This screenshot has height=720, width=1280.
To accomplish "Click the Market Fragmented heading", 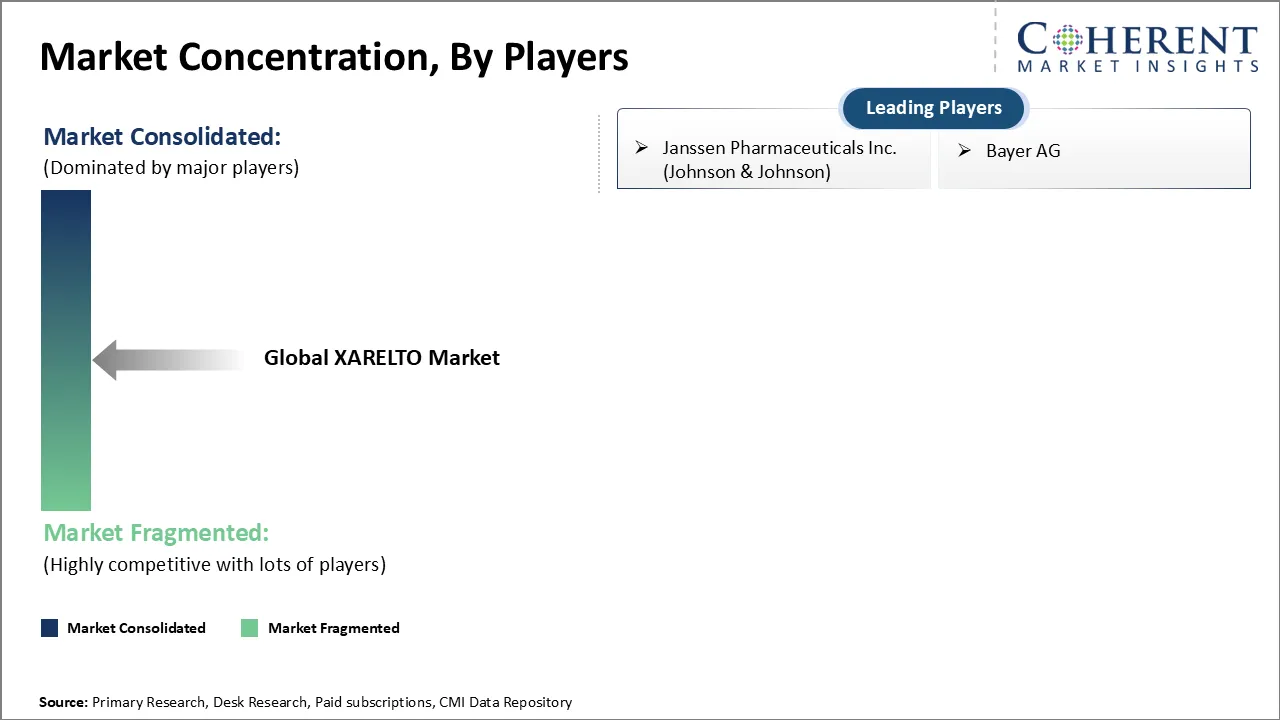I will [156, 533].
